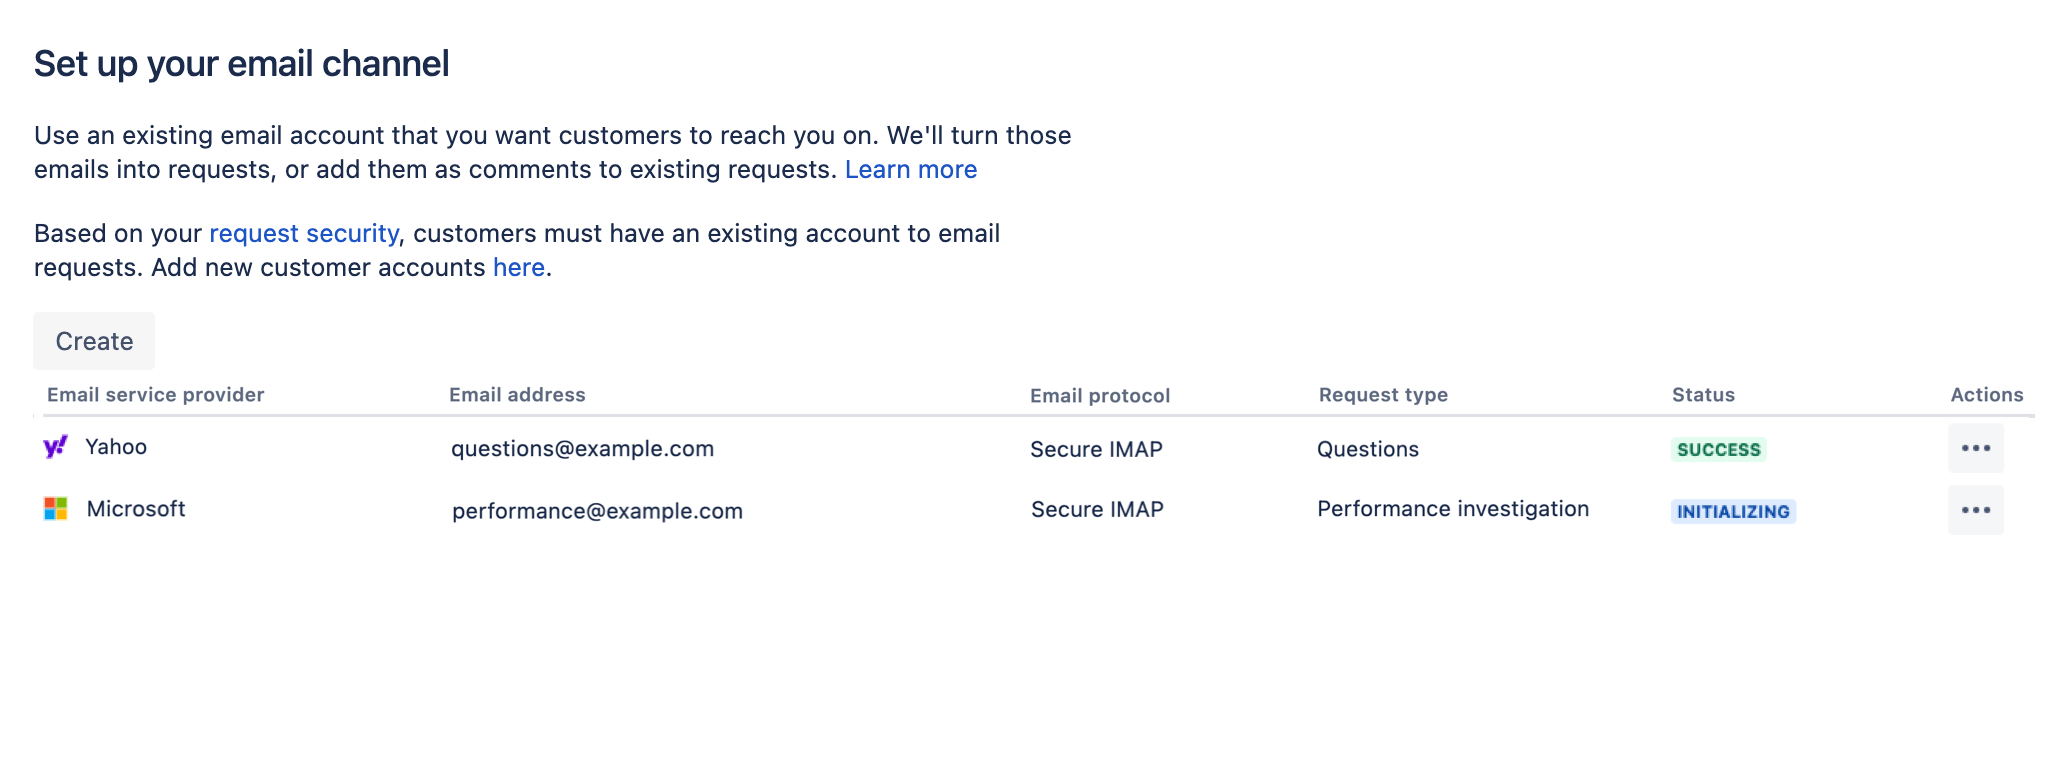The width and height of the screenshot is (2052, 760).
Task: Click the Microsoft provider logo icon
Action: click(x=56, y=509)
